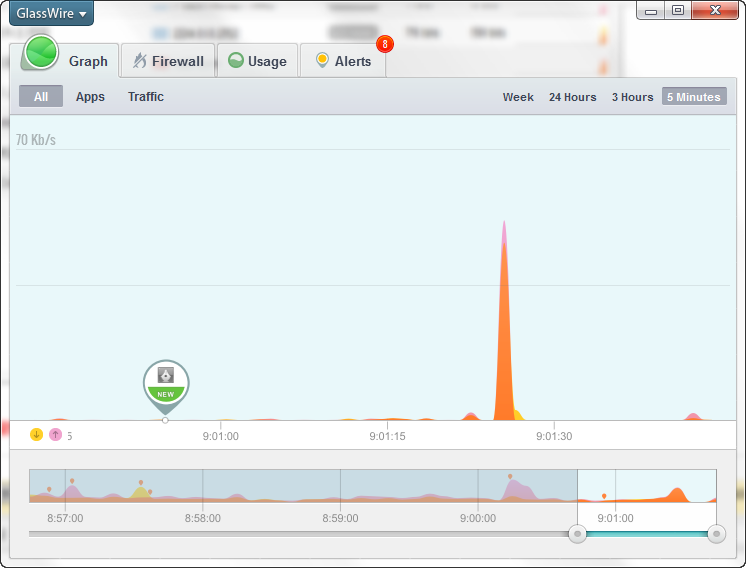
Task: Set time range to 24 Hours
Action: pos(572,97)
